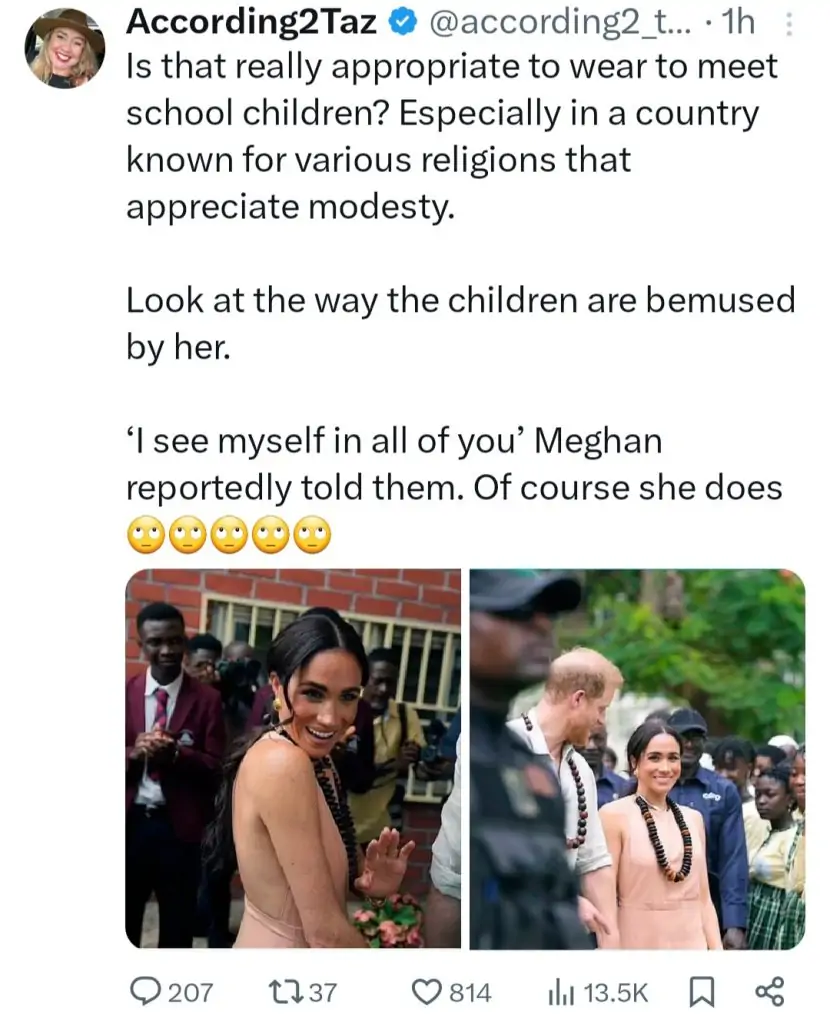Open the view analytics bar-chart icon

click(x=559, y=991)
